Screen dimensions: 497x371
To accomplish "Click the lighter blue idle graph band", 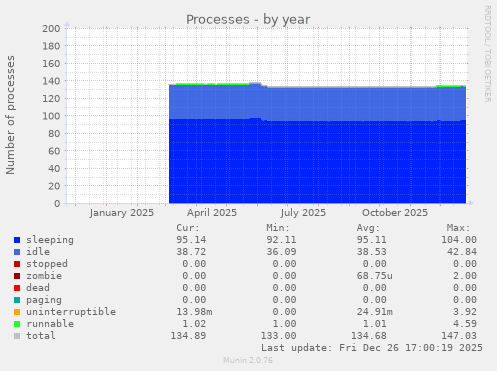I will point(317,104).
